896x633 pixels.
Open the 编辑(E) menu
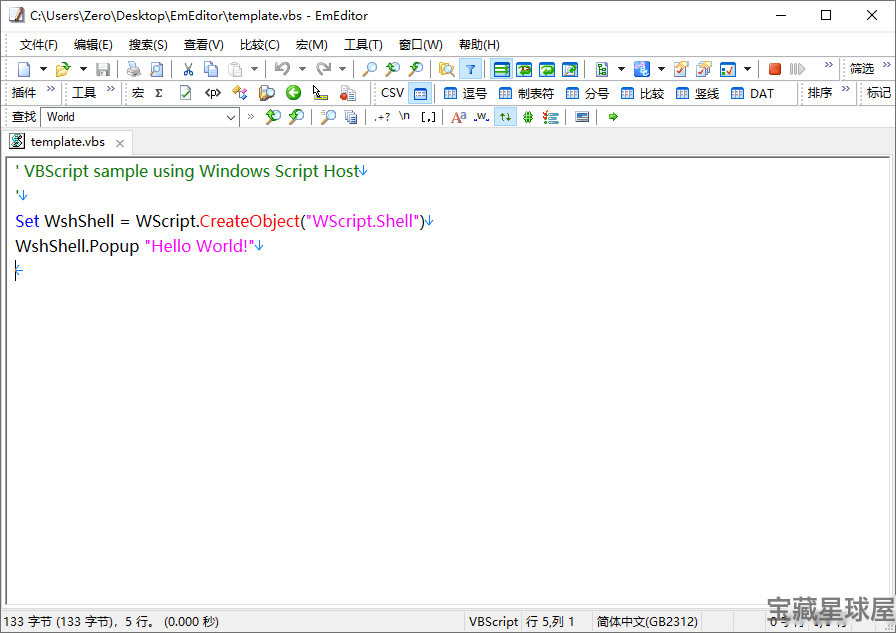[x=93, y=45]
